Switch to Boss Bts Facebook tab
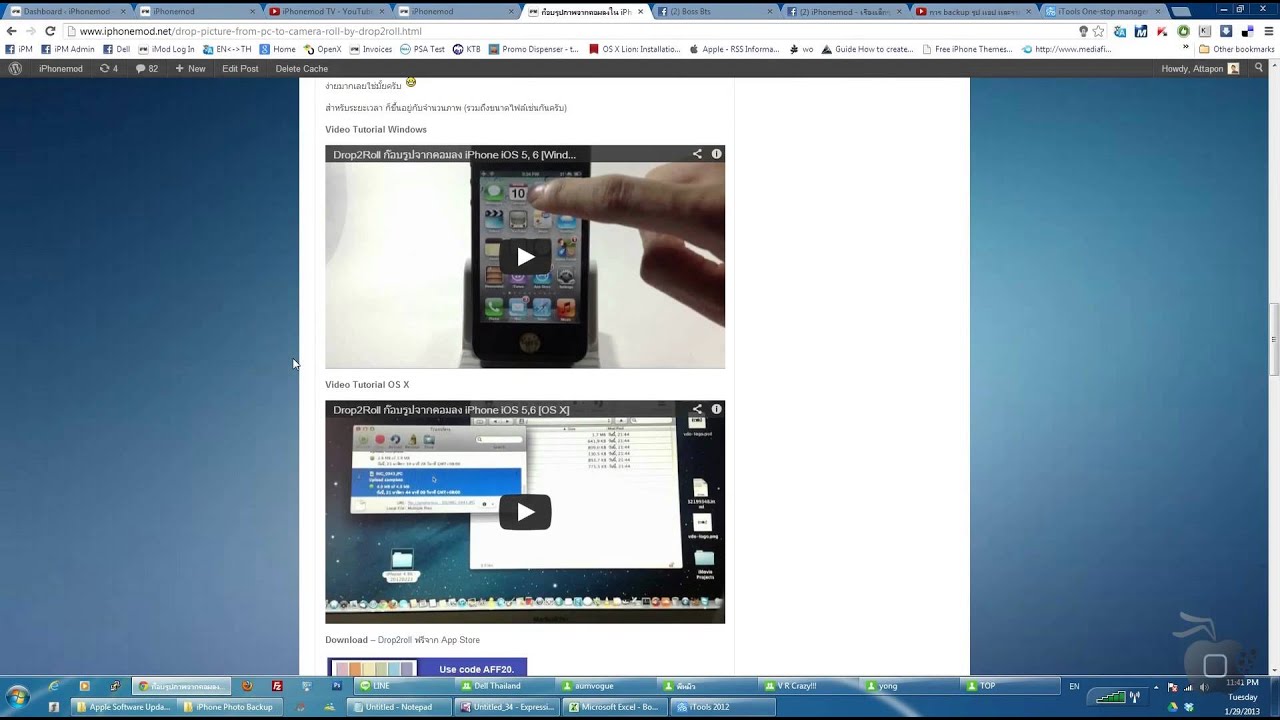 tap(715, 11)
